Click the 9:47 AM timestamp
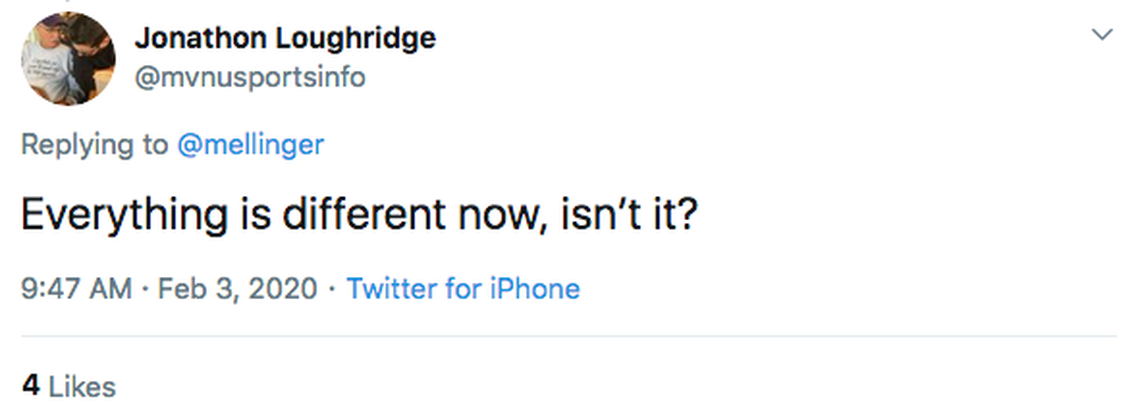This screenshot has width=1140, height=420. [x=76, y=289]
